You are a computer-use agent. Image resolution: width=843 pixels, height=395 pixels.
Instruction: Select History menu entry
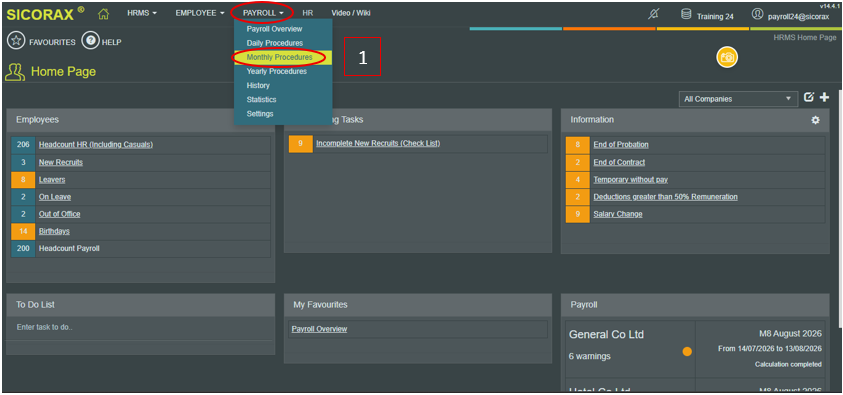click(x=258, y=85)
